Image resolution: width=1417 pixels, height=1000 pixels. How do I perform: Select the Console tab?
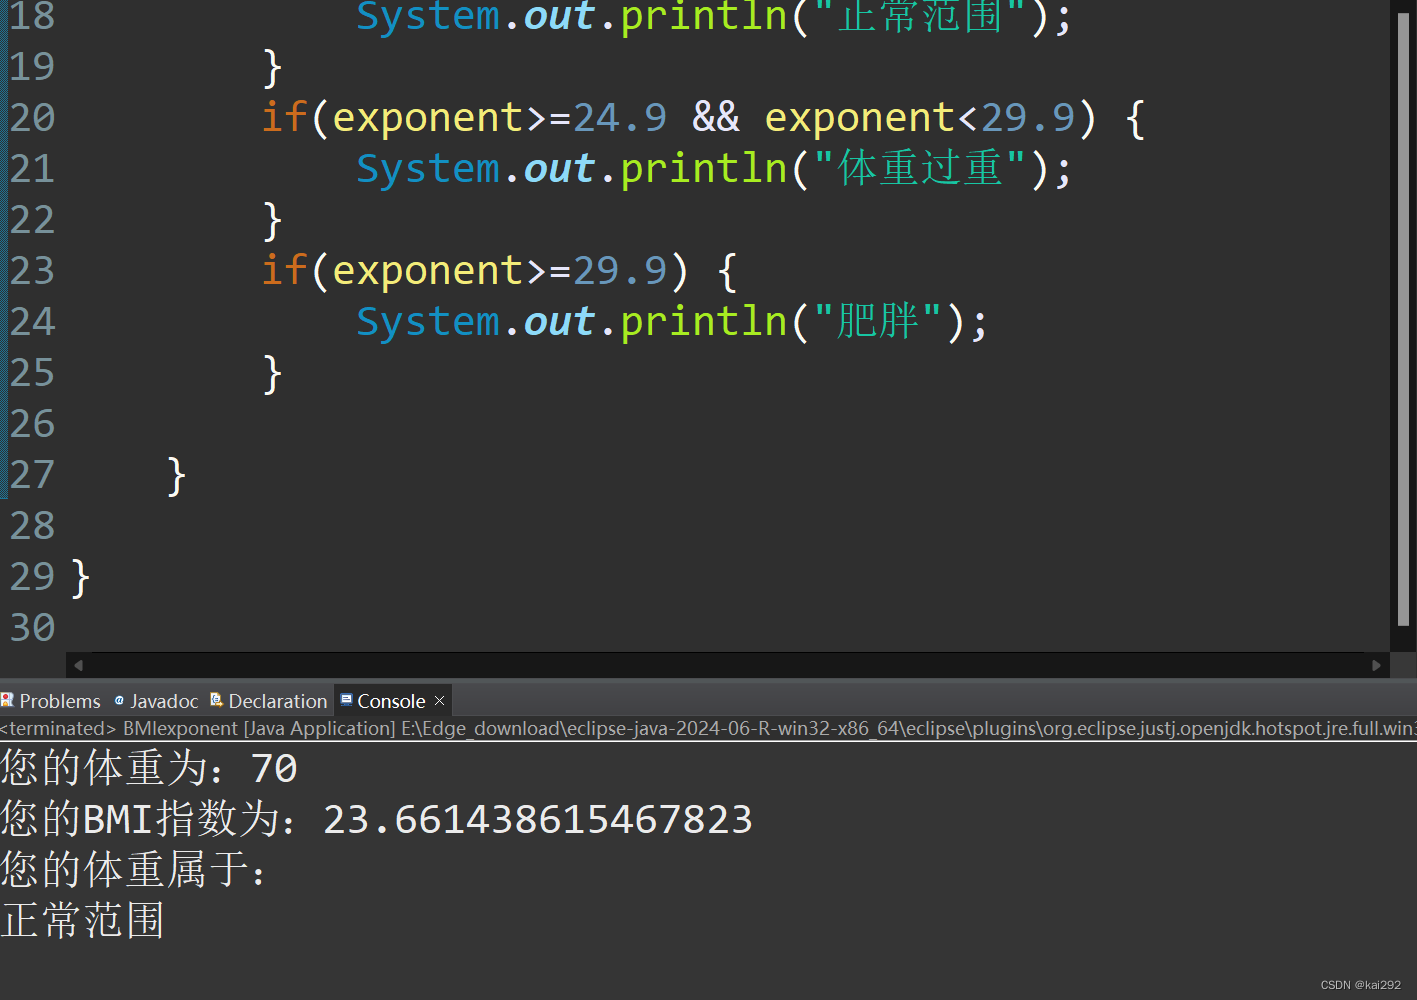pos(391,701)
